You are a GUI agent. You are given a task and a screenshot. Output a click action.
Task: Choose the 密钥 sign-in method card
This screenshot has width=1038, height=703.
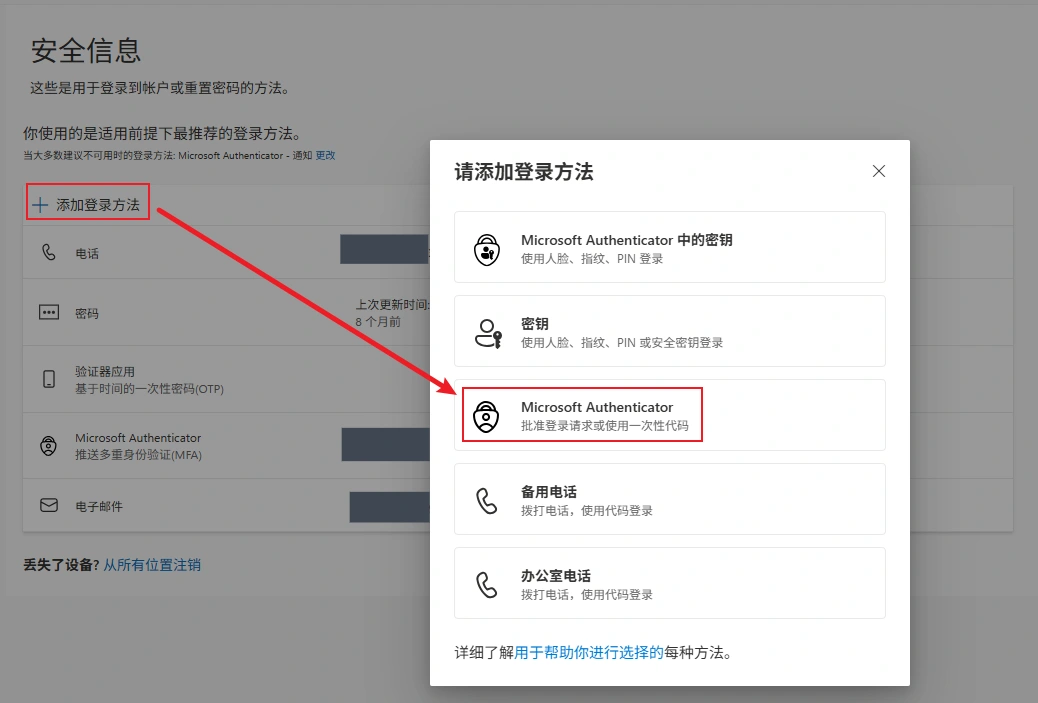tap(669, 331)
